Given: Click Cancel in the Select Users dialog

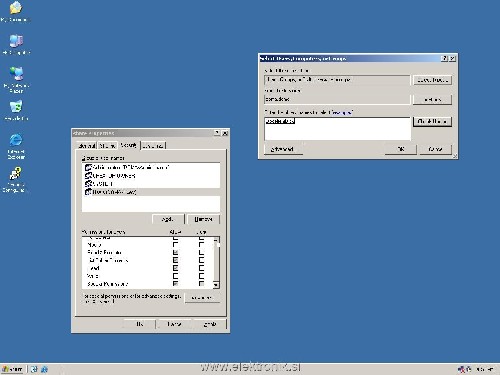Looking at the screenshot, I should (435, 149).
